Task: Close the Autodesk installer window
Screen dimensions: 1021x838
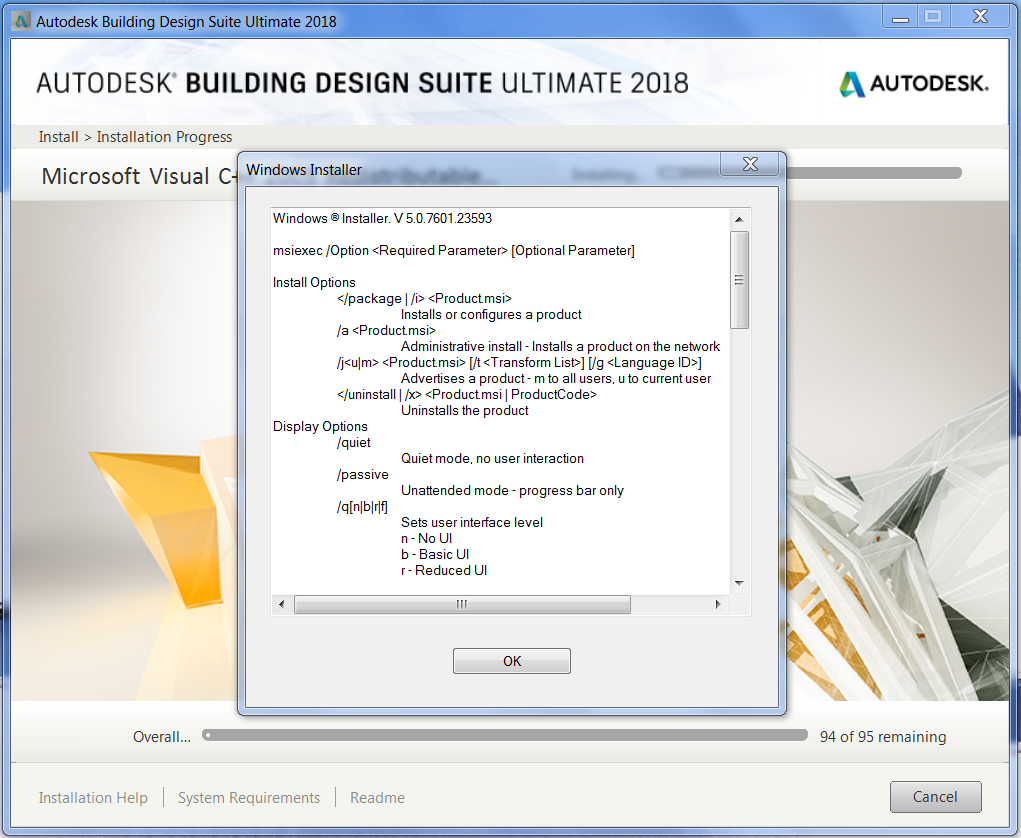Action: point(980,17)
